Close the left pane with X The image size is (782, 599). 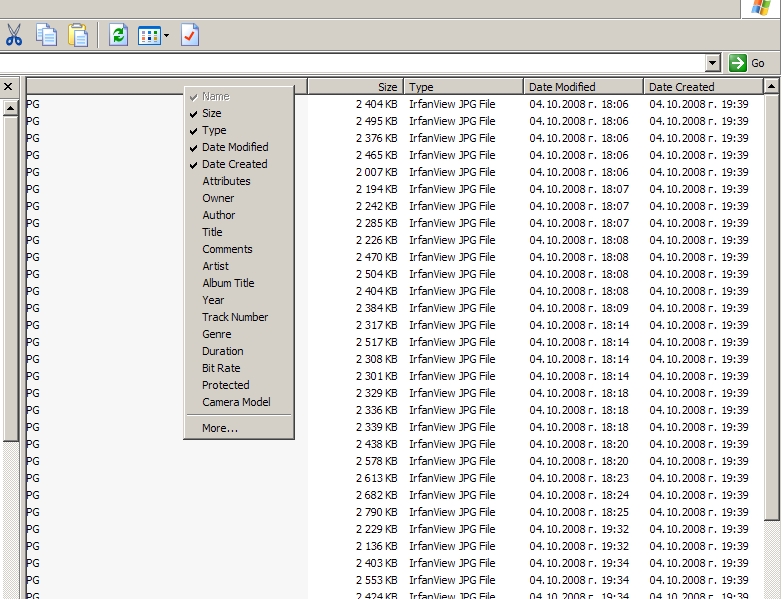pos(9,87)
